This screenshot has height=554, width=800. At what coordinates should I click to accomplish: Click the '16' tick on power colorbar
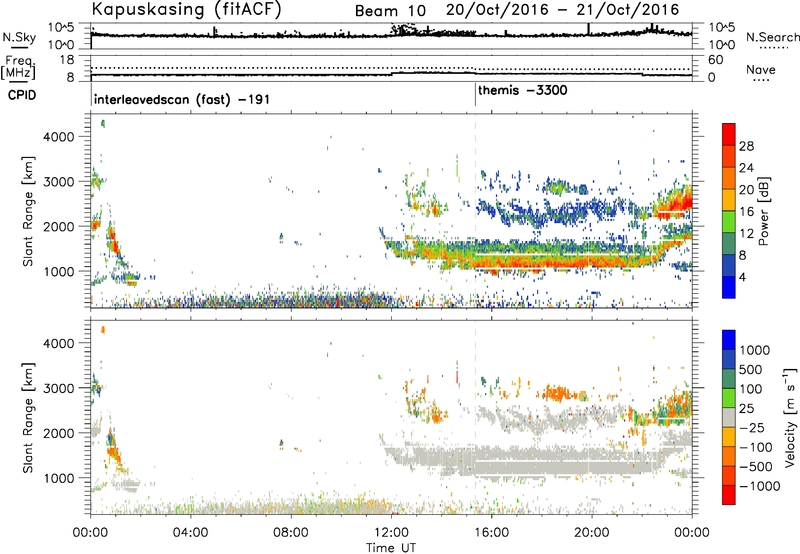(746, 212)
